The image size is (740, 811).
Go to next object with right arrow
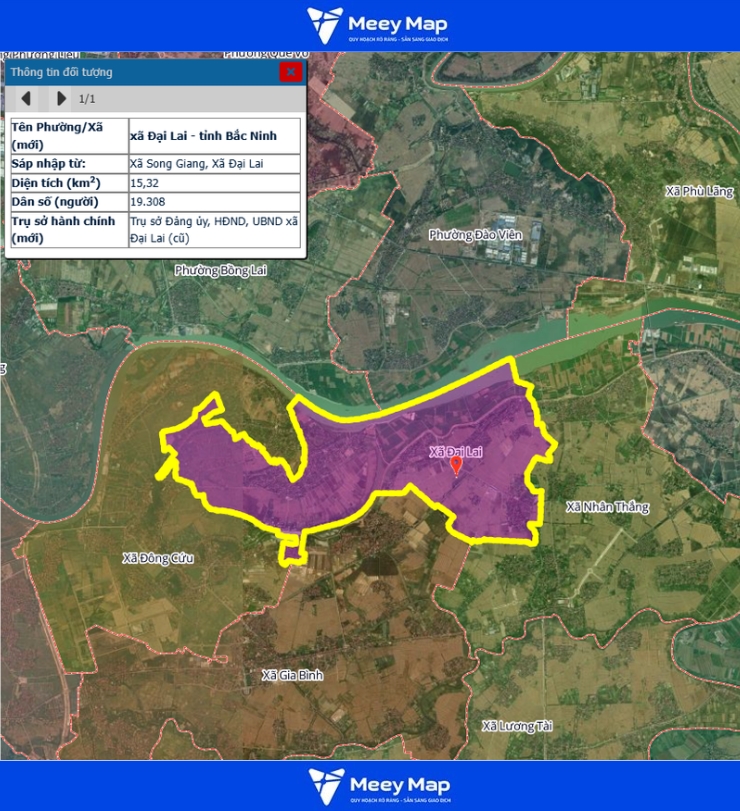[x=61, y=99]
